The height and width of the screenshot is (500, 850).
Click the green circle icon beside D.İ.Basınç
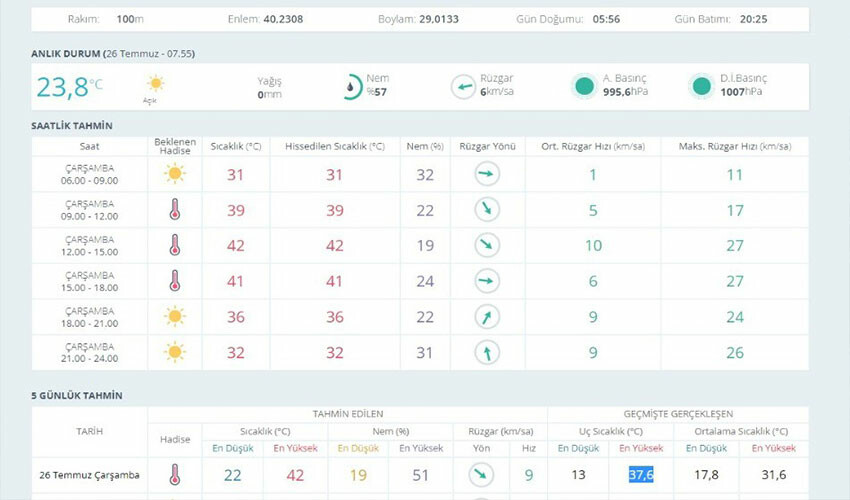702,86
